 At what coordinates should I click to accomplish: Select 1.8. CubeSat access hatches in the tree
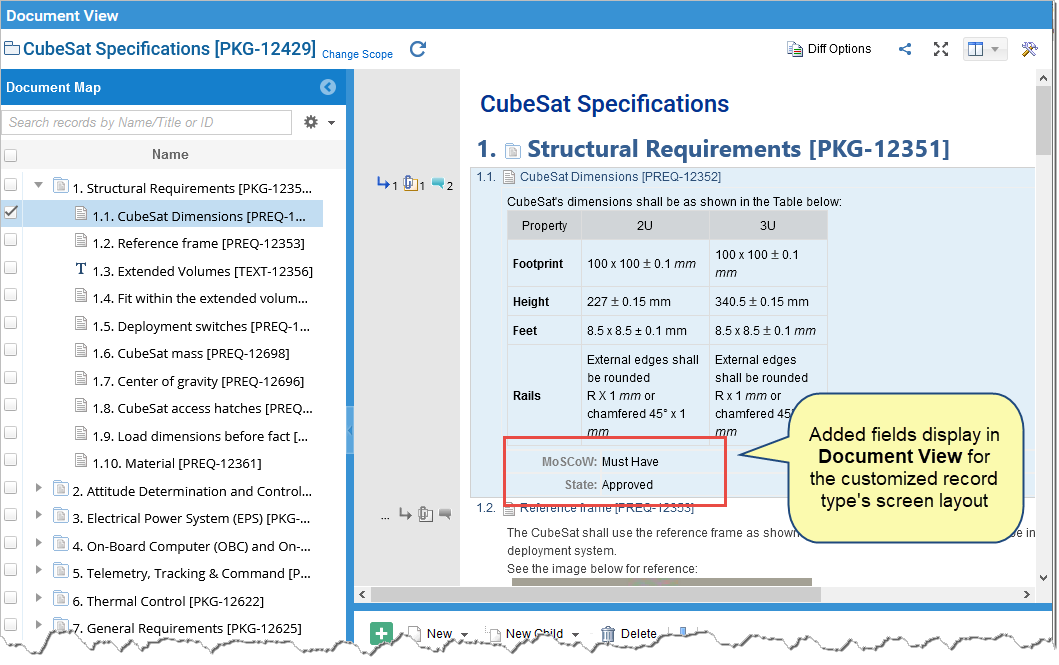pyautogui.click(x=203, y=408)
